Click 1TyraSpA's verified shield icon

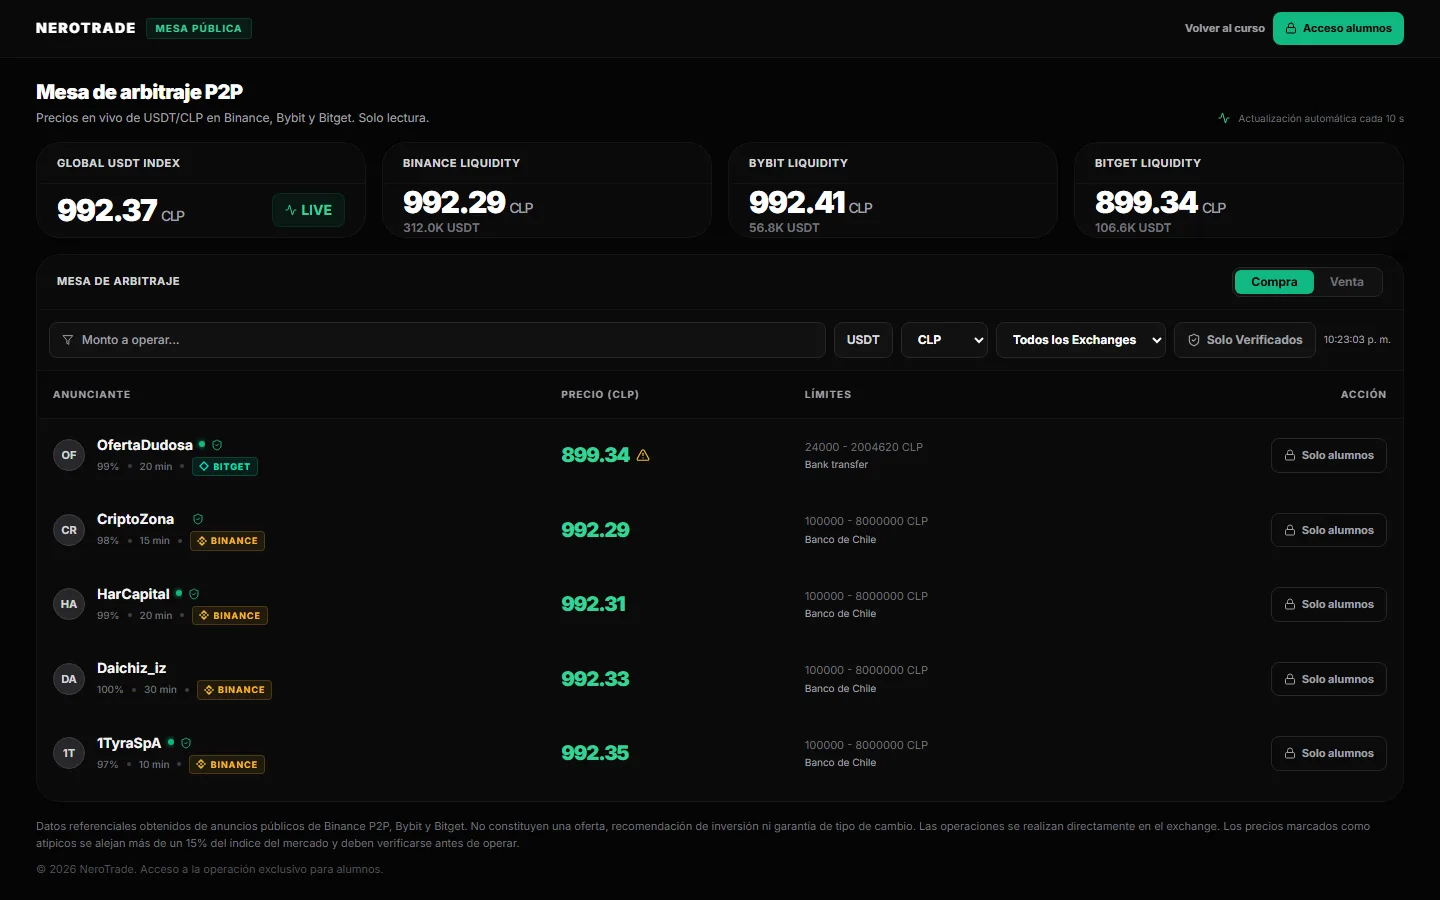(186, 743)
